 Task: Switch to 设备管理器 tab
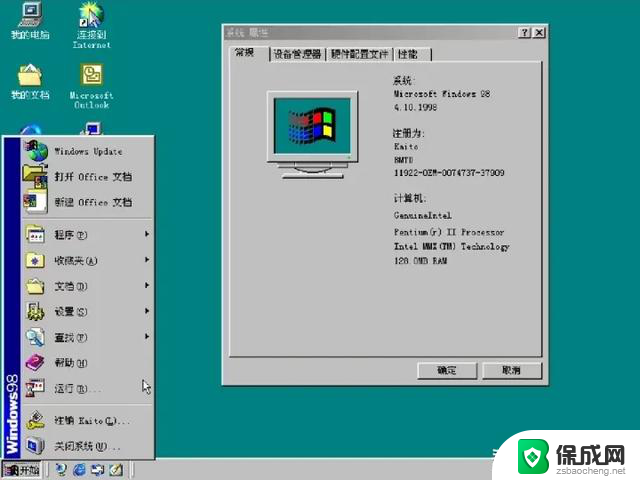tap(297, 54)
